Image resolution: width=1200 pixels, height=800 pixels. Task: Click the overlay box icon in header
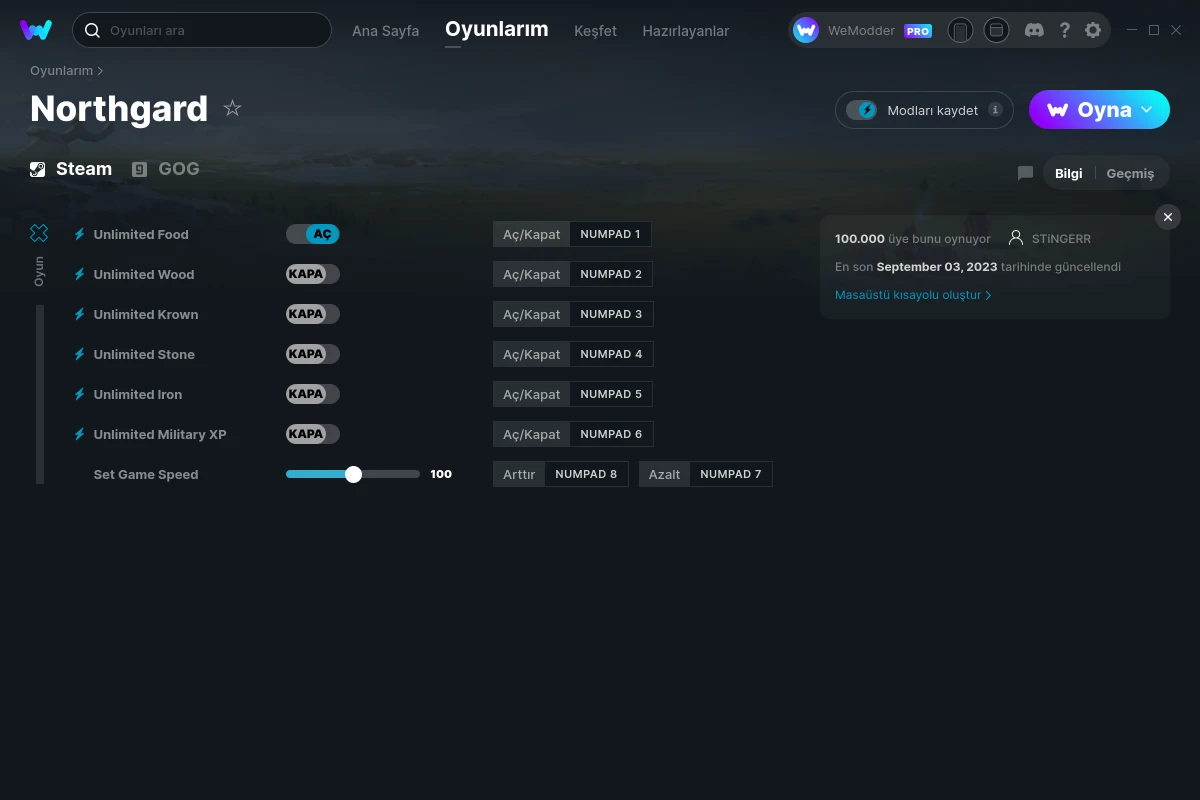tap(996, 30)
